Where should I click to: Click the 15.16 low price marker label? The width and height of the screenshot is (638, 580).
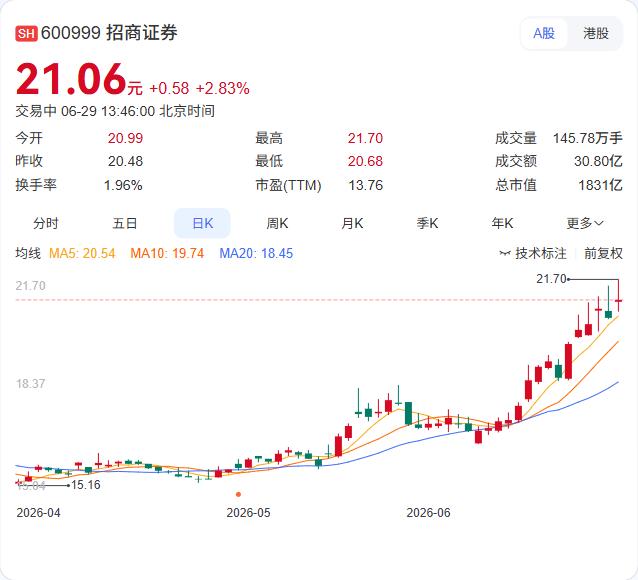point(85,485)
